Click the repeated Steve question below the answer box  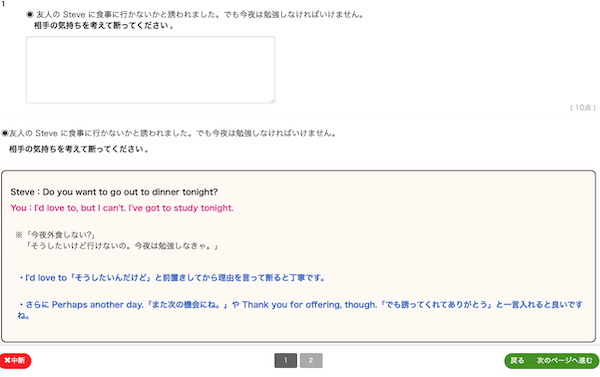[x=173, y=133]
